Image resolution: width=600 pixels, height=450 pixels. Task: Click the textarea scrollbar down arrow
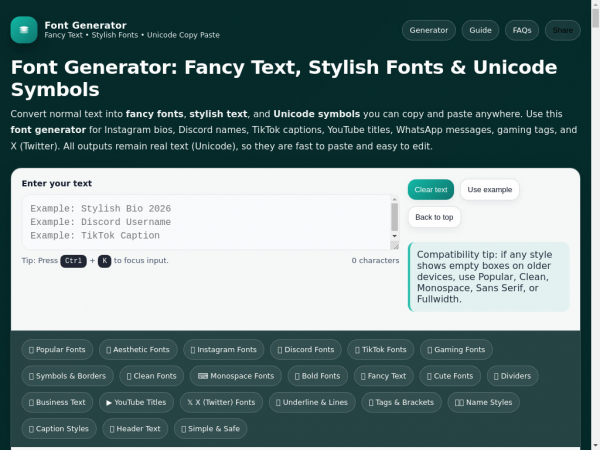click(395, 236)
